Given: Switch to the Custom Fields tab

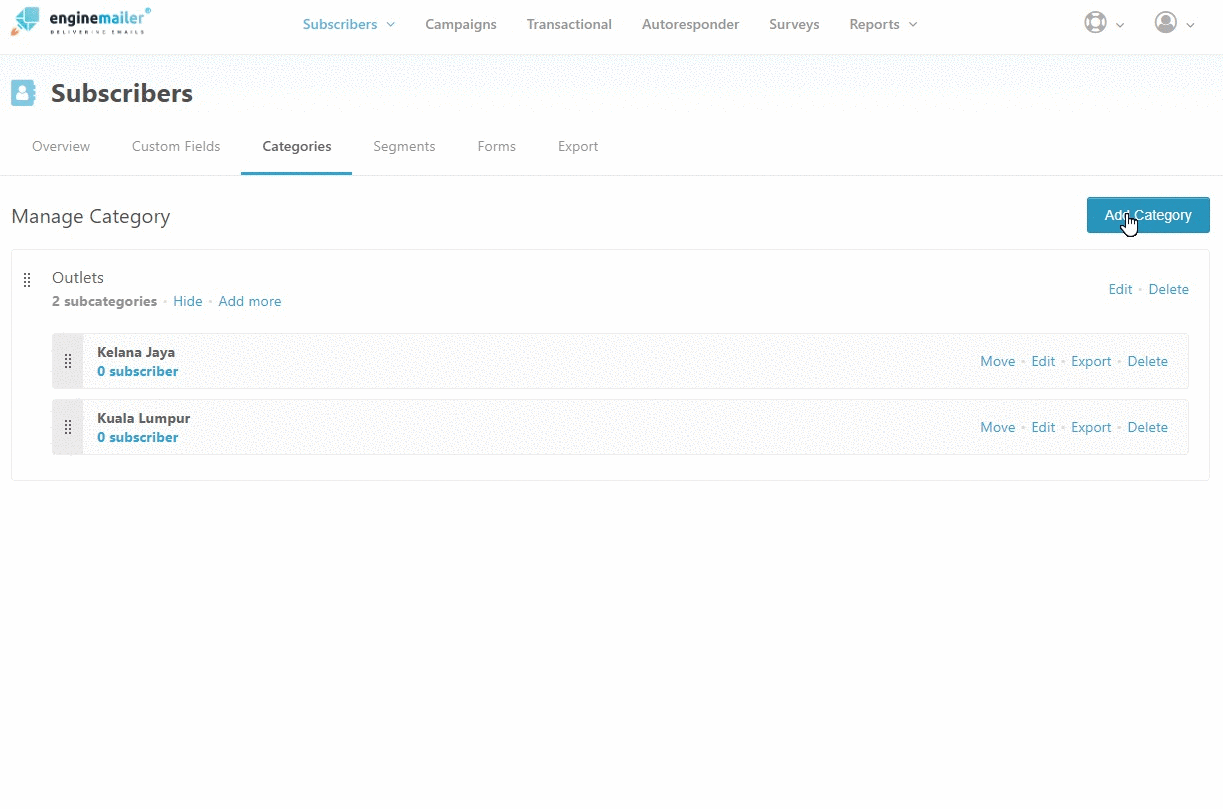Looking at the screenshot, I should pyautogui.click(x=176, y=146).
